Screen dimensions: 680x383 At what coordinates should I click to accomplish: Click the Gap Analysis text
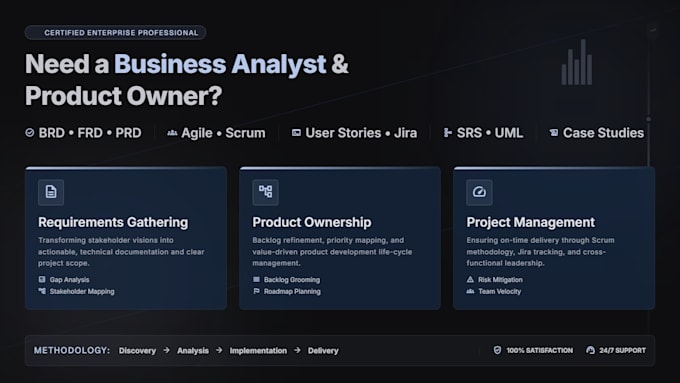tap(69, 280)
